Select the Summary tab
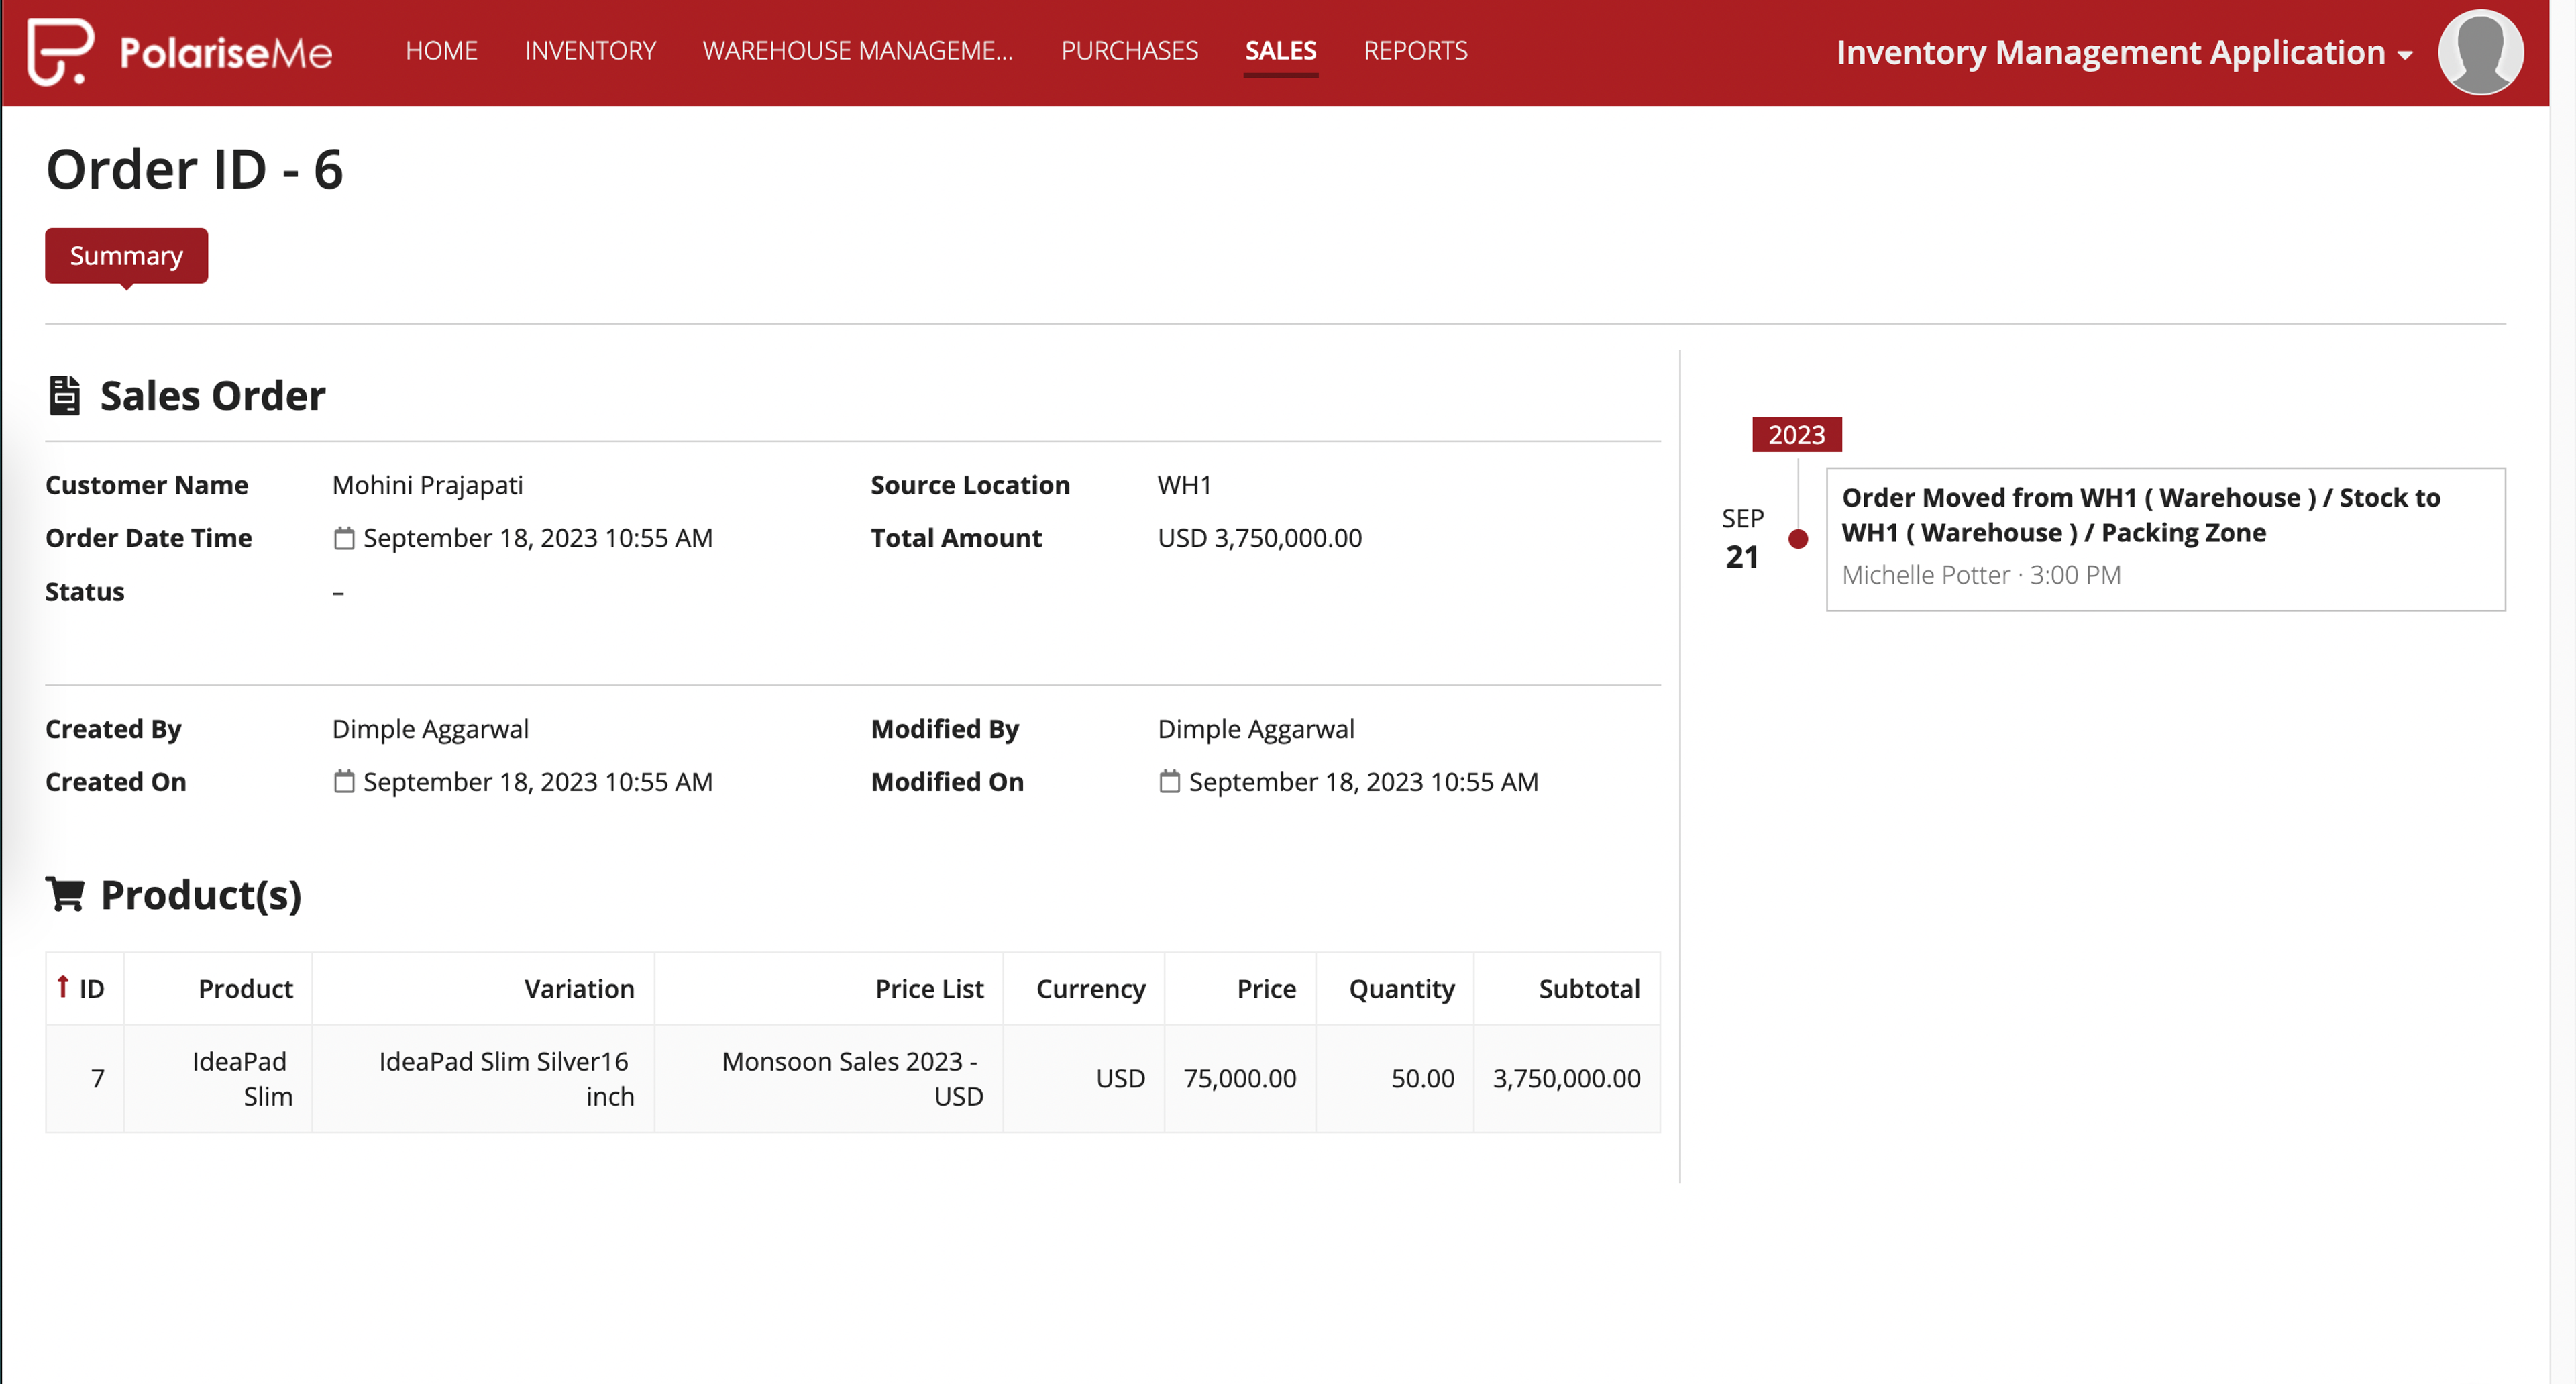The height and width of the screenshot is (1384, 2576). tap(126, 256)
